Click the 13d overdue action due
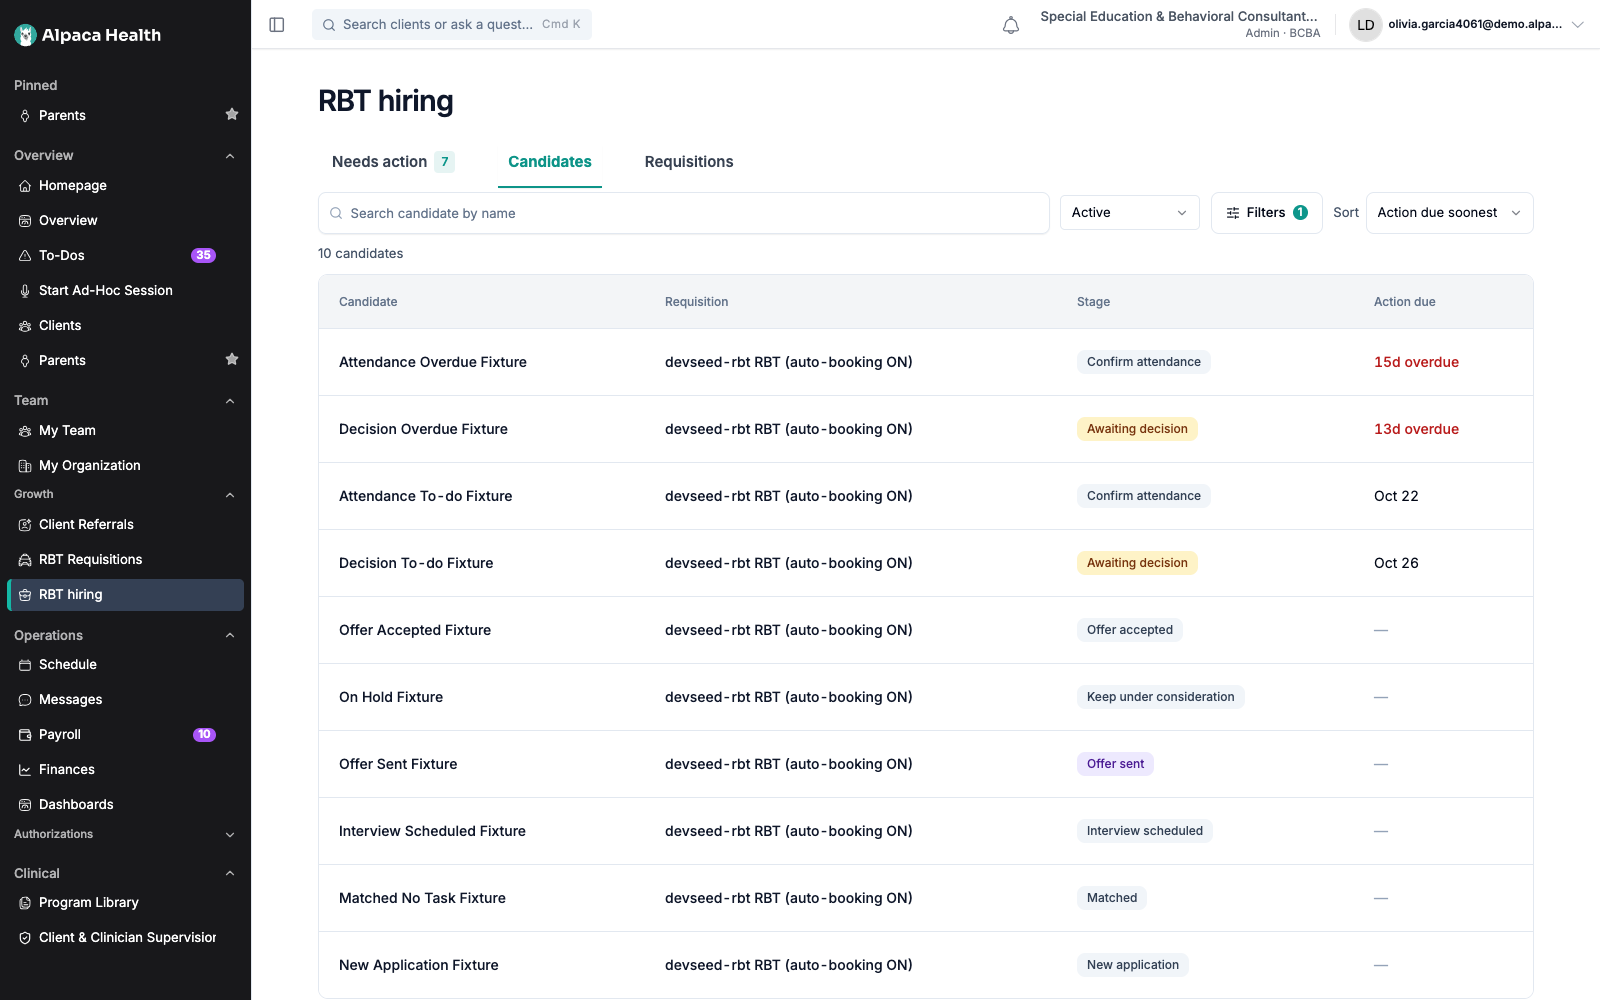Screen dimensions: 1600x1000 (x=1416, y=429)
